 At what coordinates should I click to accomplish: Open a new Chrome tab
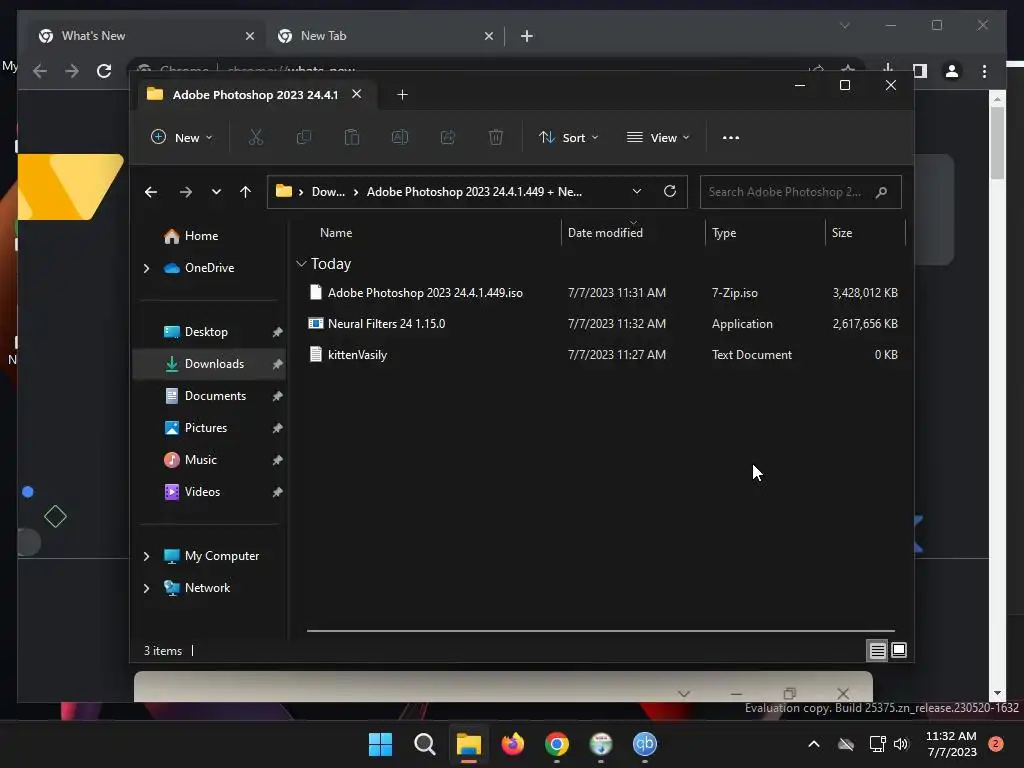coord(526,36)
